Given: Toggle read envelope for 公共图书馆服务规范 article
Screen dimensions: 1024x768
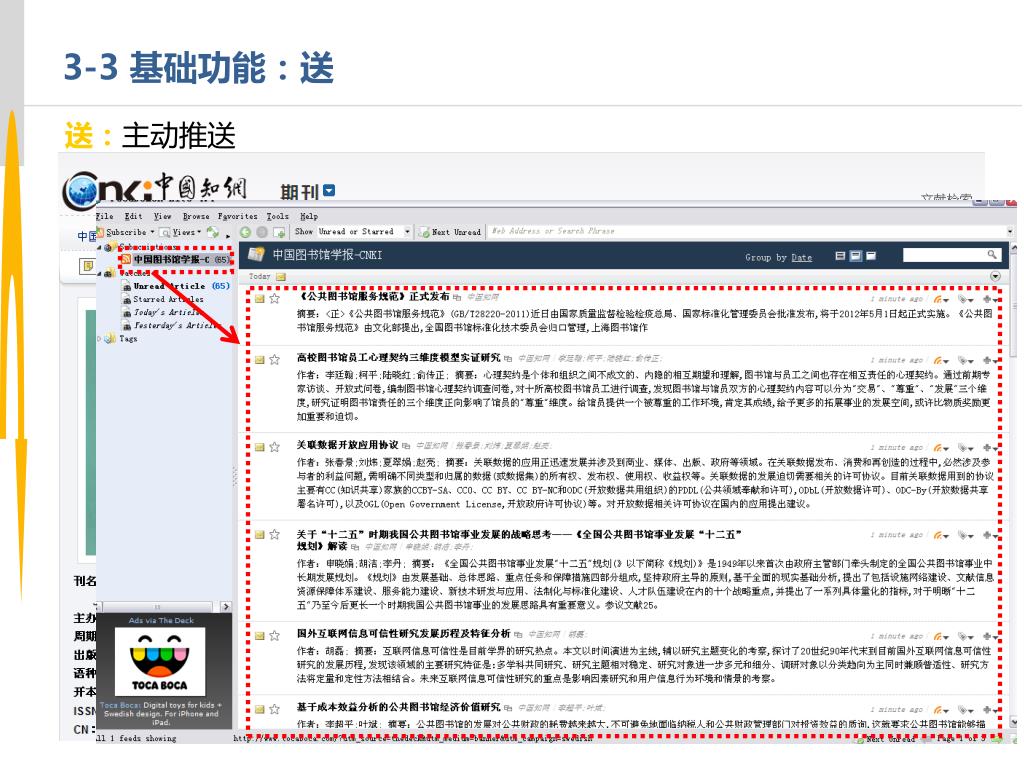Looking at the screenshot, I should pyautogui.click(x=259, y=298).
